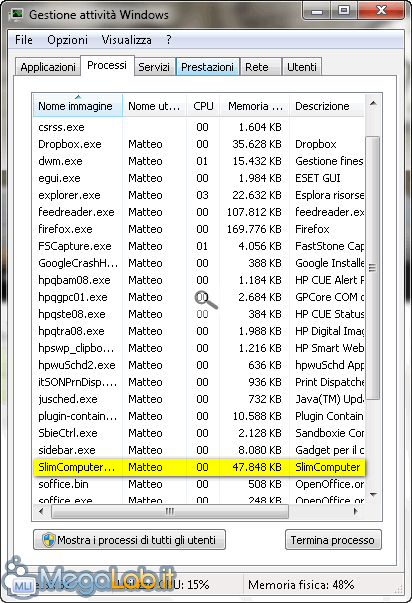Click Mostra i processi di tutti gli utenti
The image size is (412, 603).
[x=129, y=540]
